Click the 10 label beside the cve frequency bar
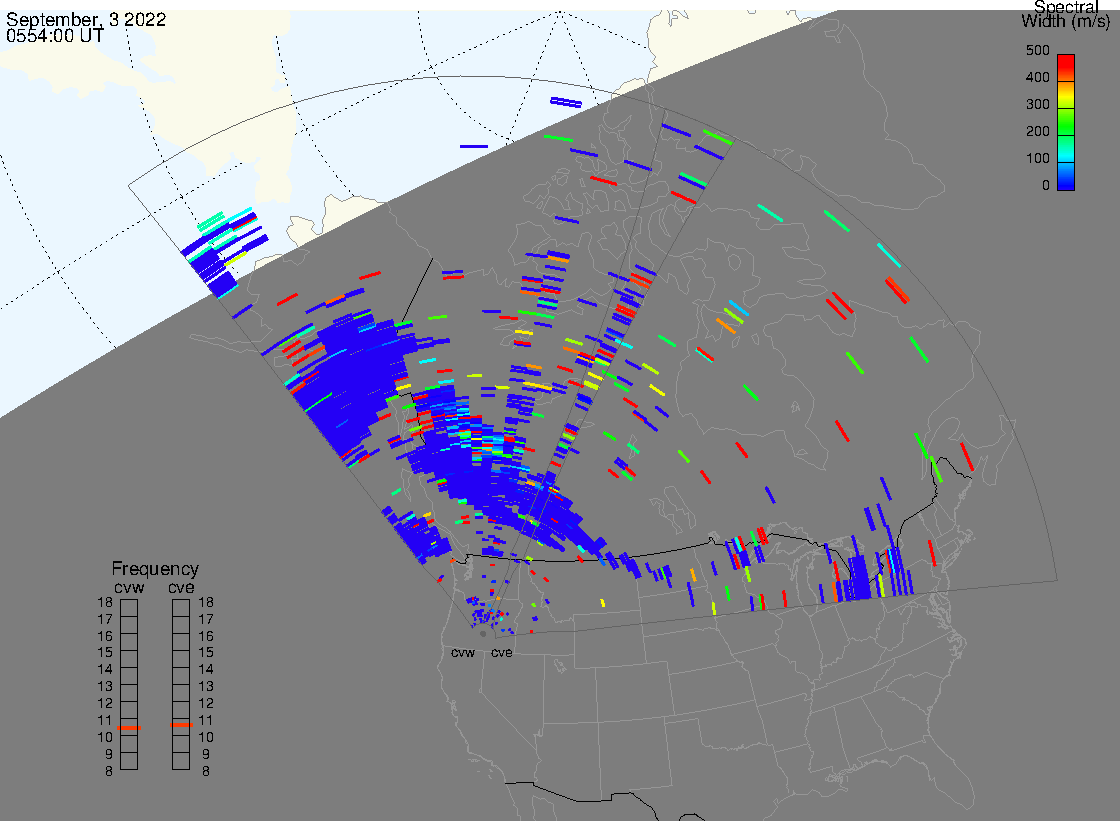The height and width of the screenshot is (821, 1120). point(206,737)
